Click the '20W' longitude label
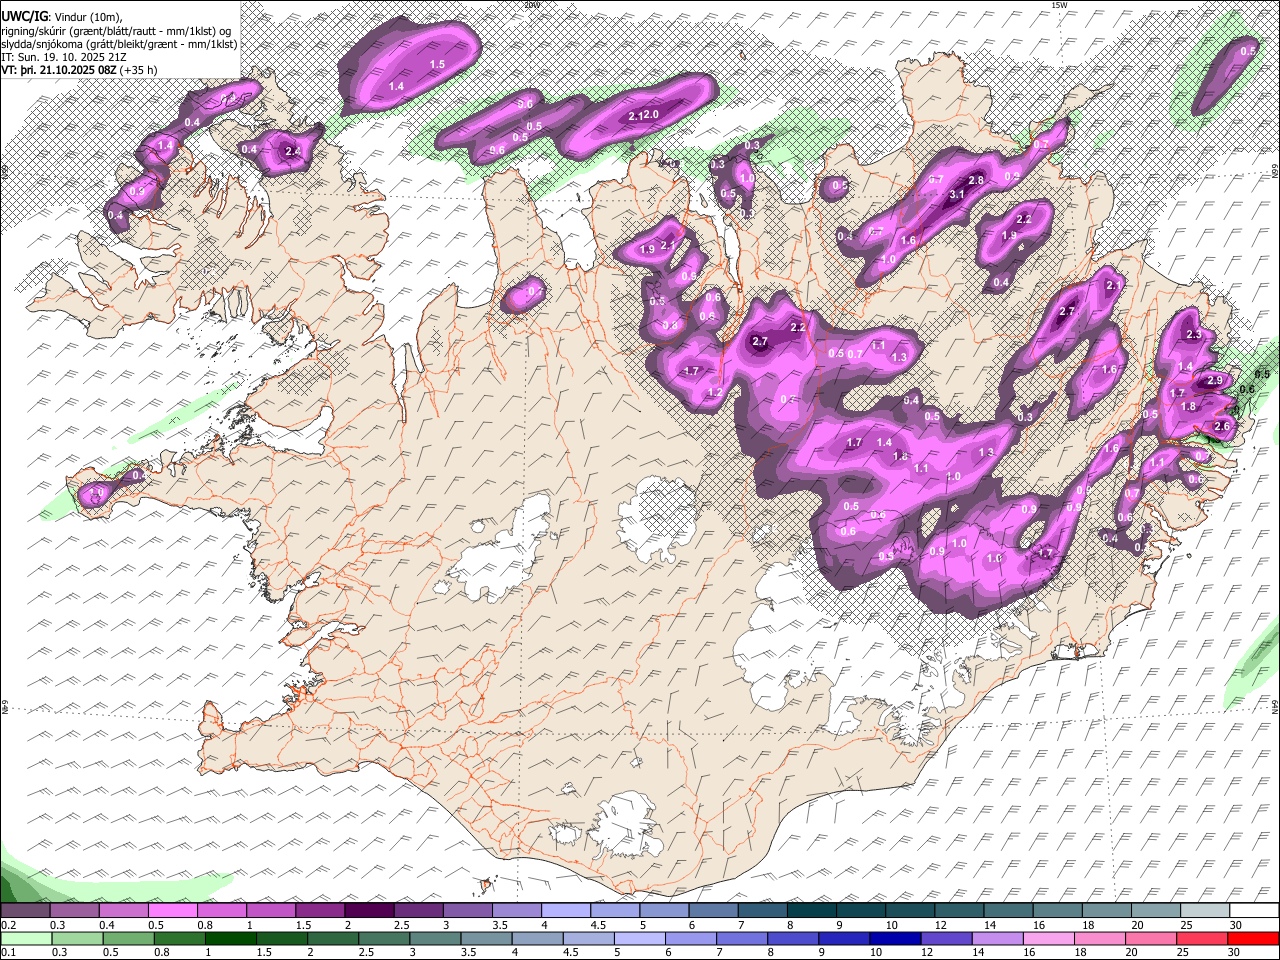 [531, 5]
